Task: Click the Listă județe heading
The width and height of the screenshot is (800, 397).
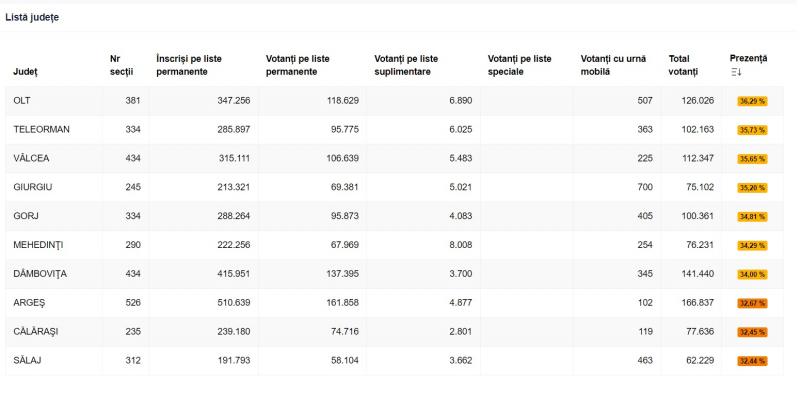Action: click(x=32, y=17)
